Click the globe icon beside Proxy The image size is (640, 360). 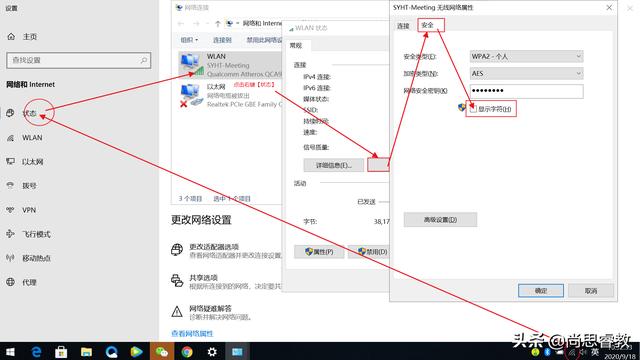pos(11,282)
